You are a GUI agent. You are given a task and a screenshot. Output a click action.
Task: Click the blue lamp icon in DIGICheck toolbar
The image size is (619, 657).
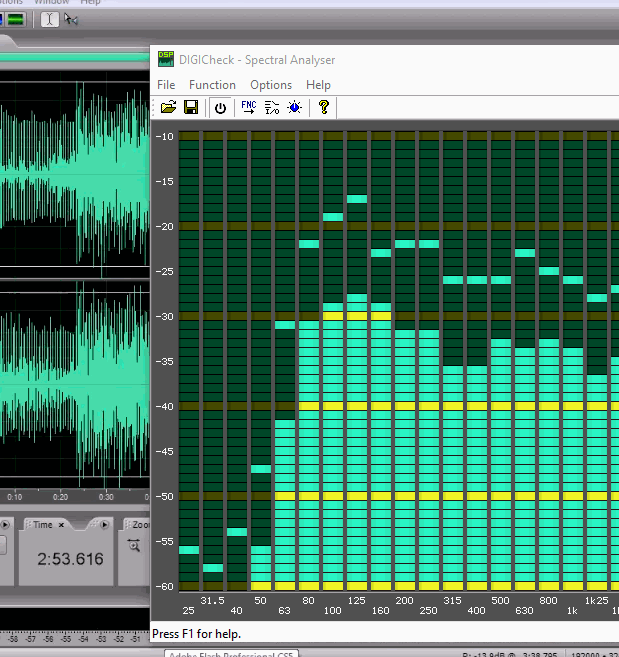pos(295,107)
